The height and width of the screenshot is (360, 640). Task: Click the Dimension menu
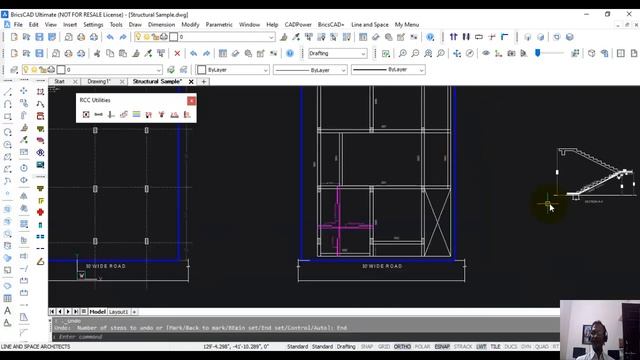162,25
